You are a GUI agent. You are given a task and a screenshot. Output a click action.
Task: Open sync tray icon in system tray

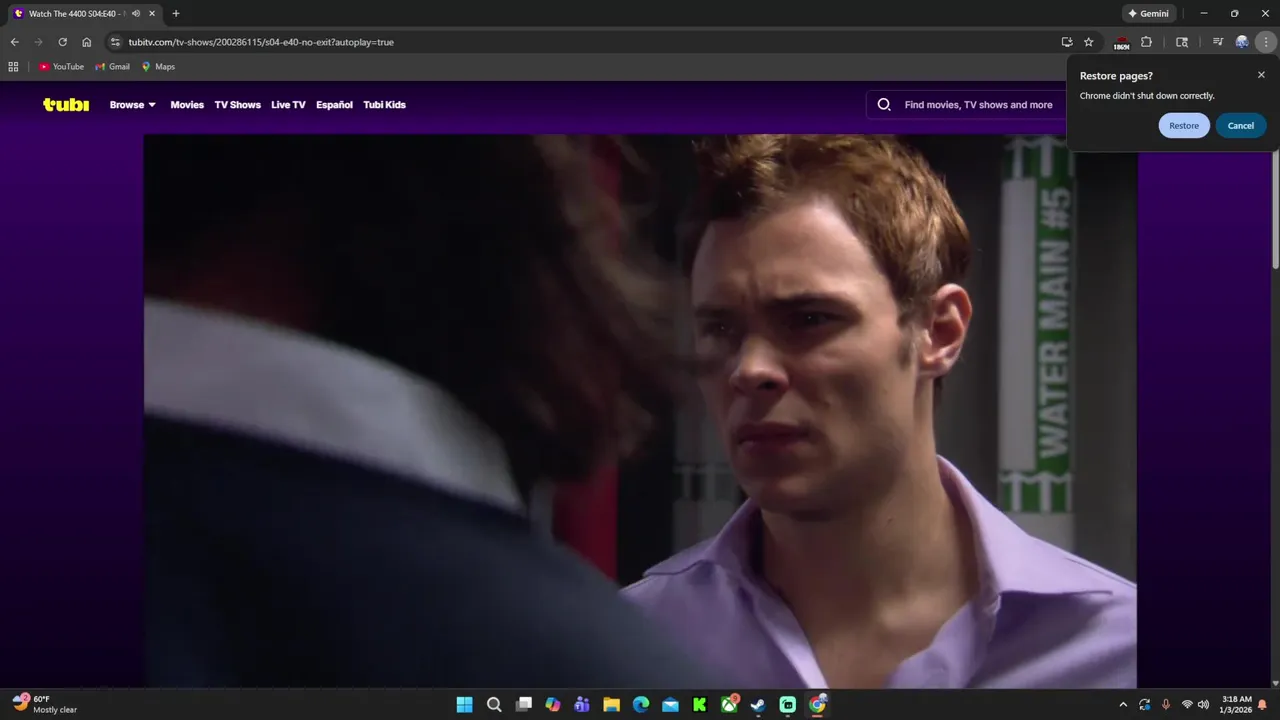coord(1145,705)
